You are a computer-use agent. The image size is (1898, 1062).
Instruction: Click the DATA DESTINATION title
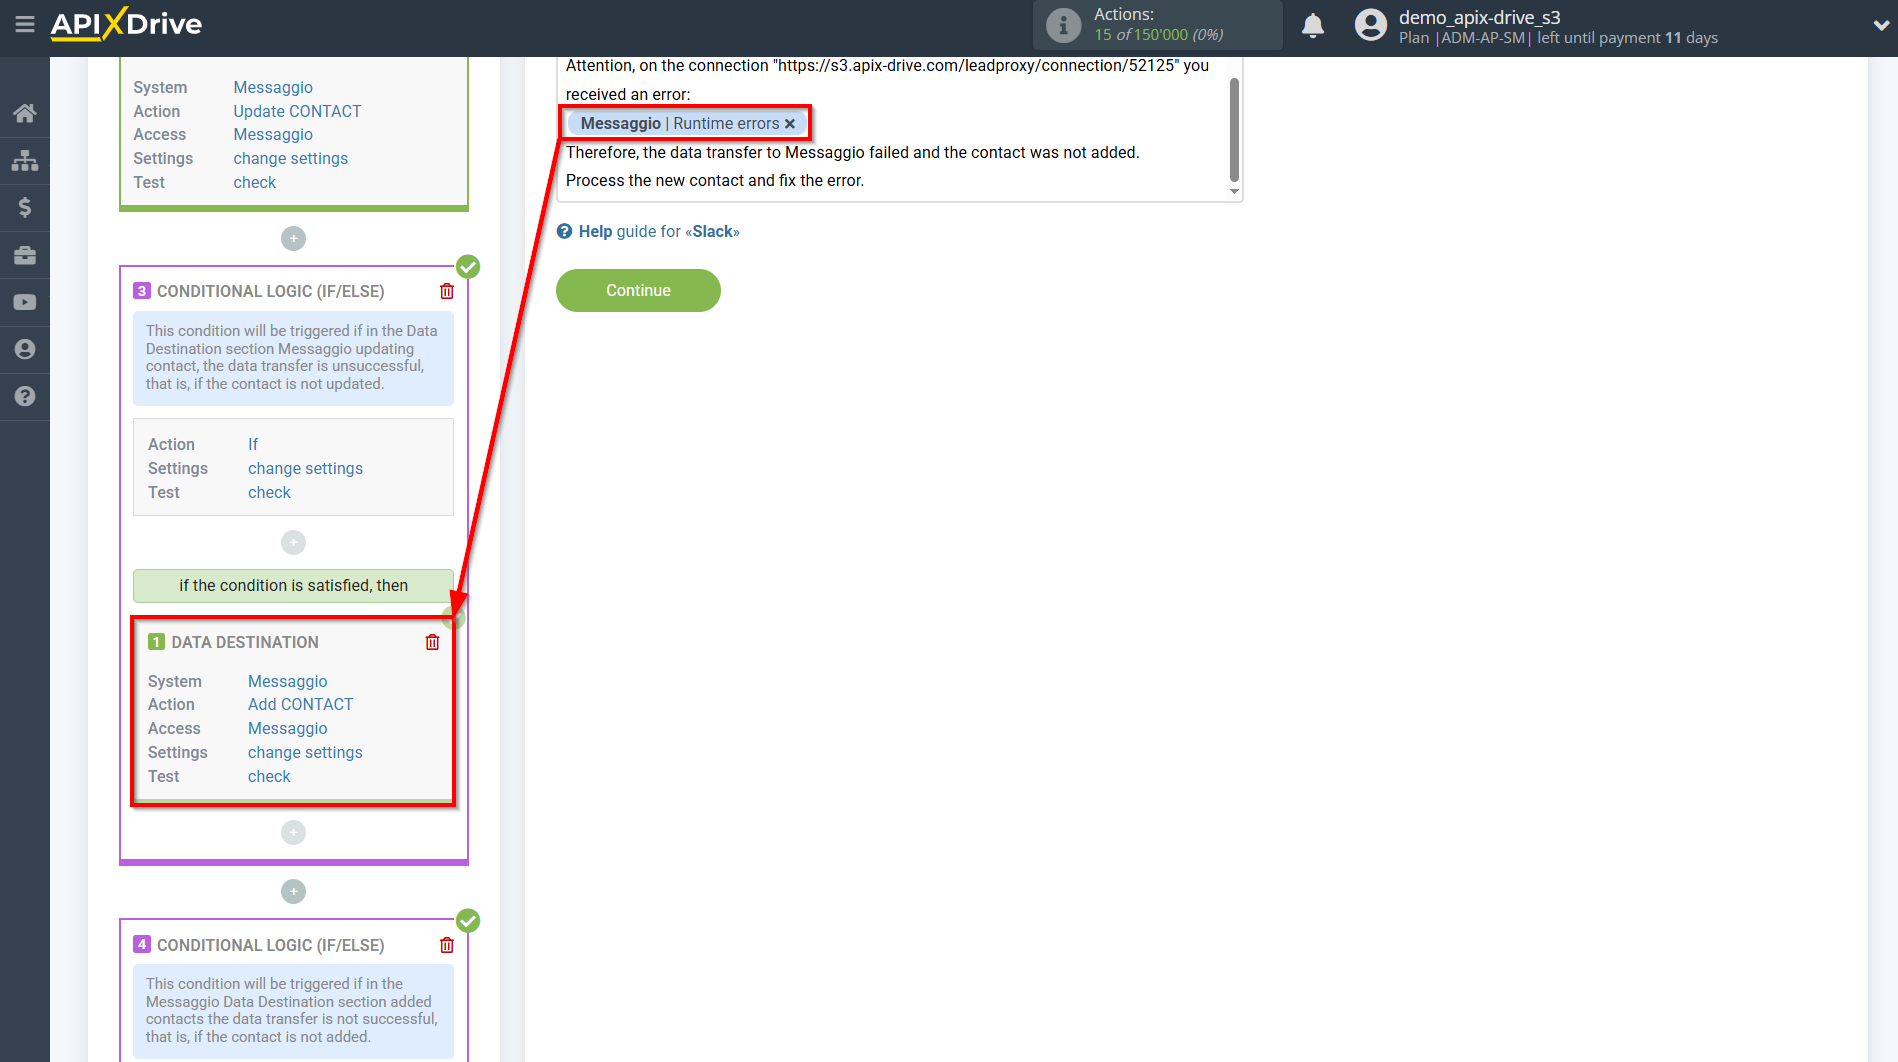245,642
